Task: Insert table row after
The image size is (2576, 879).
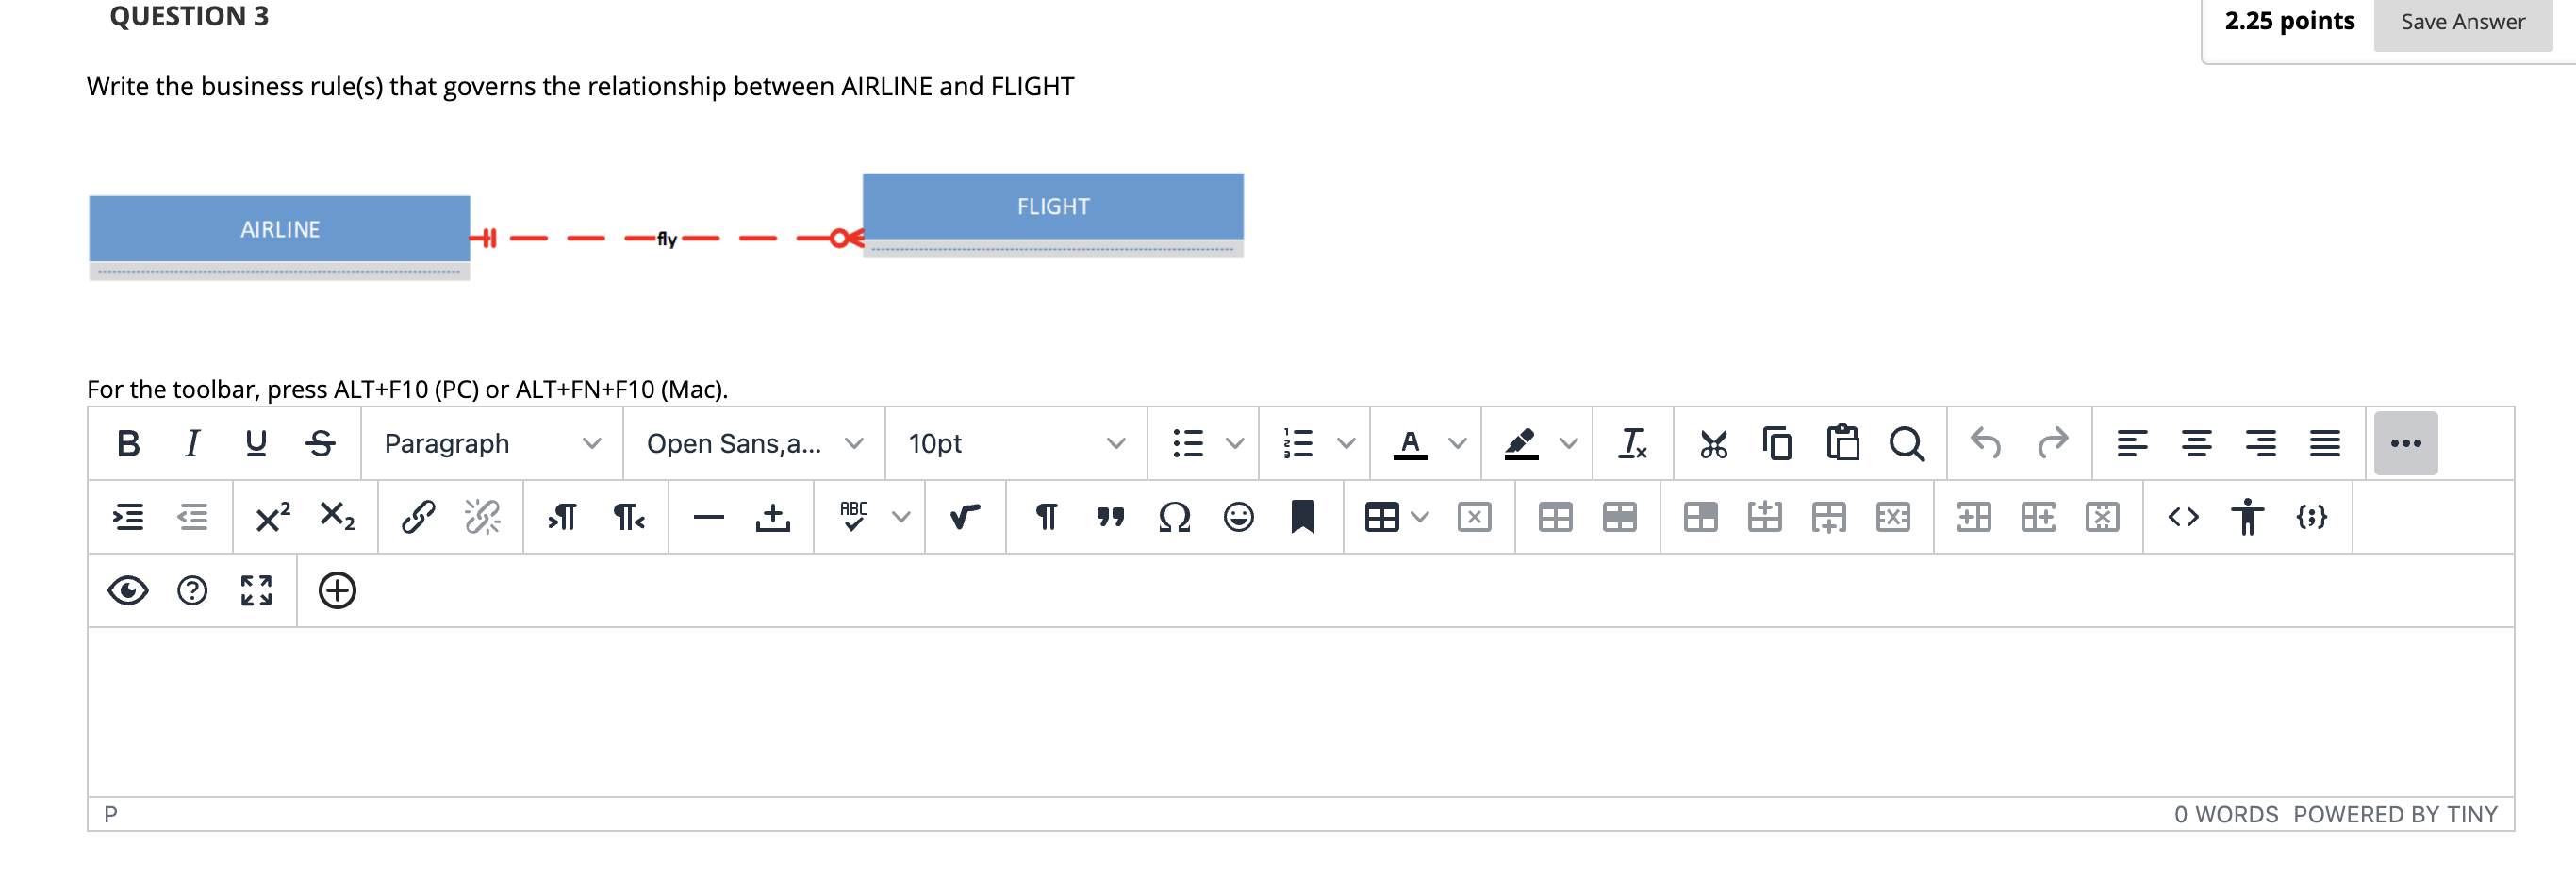Action: click(1828, 517)
